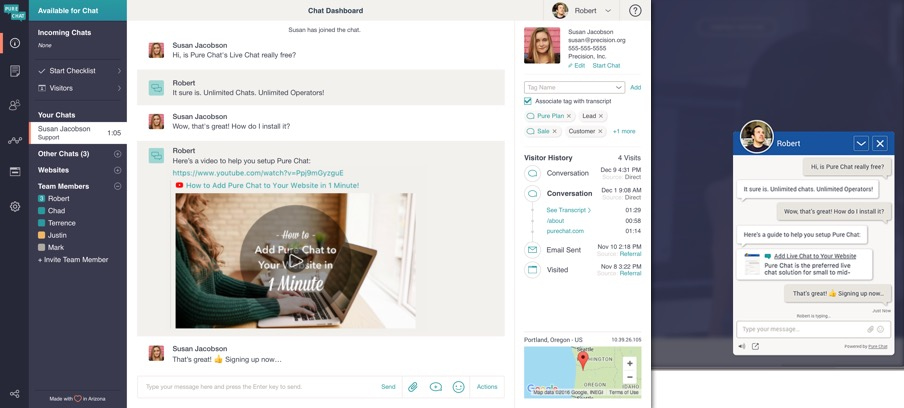Open analytics graph icon in sidebar

click(14, 141)
